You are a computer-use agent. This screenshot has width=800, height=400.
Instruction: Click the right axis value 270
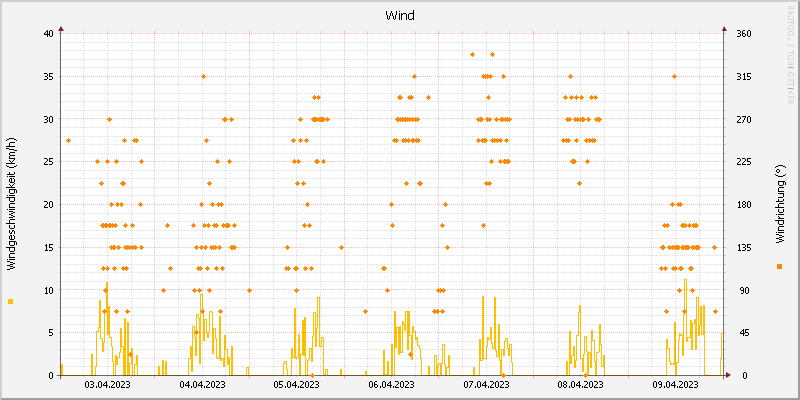pyautogui.click(x=744, y=119)
